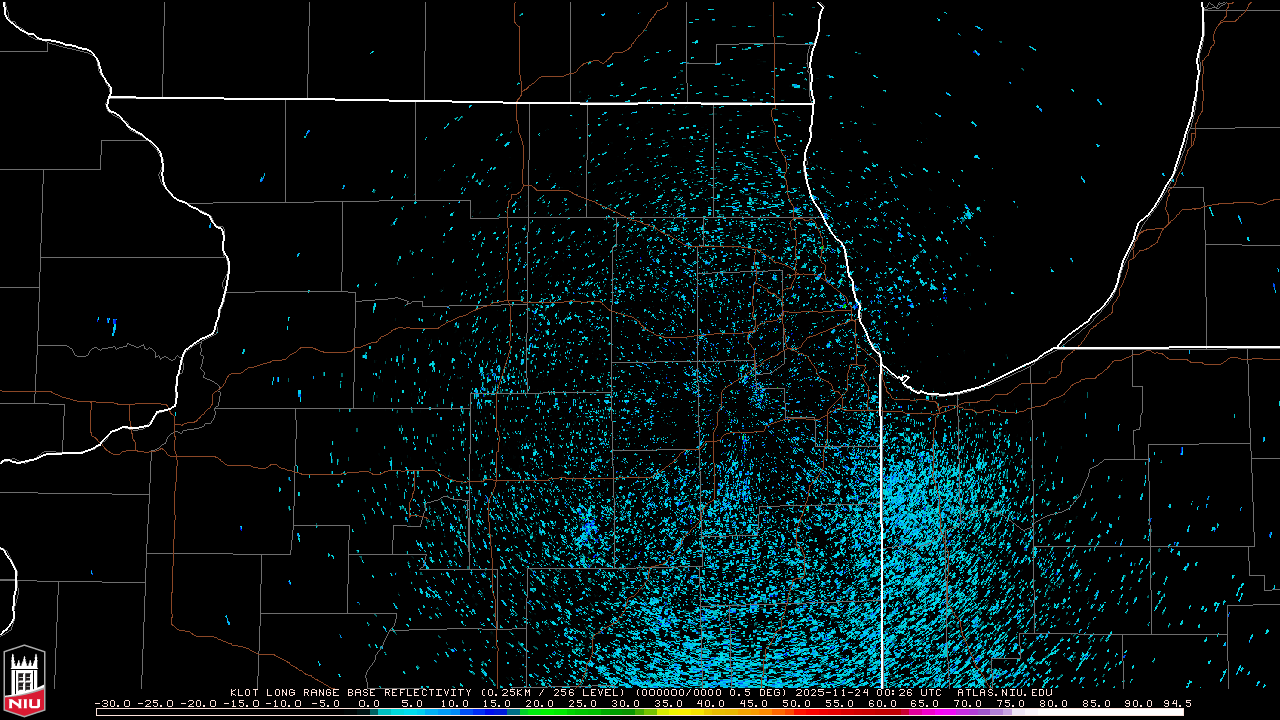Screen dimensions: 1280x720
Task: Click the NIU castle logo
Action: click(24, 681)
